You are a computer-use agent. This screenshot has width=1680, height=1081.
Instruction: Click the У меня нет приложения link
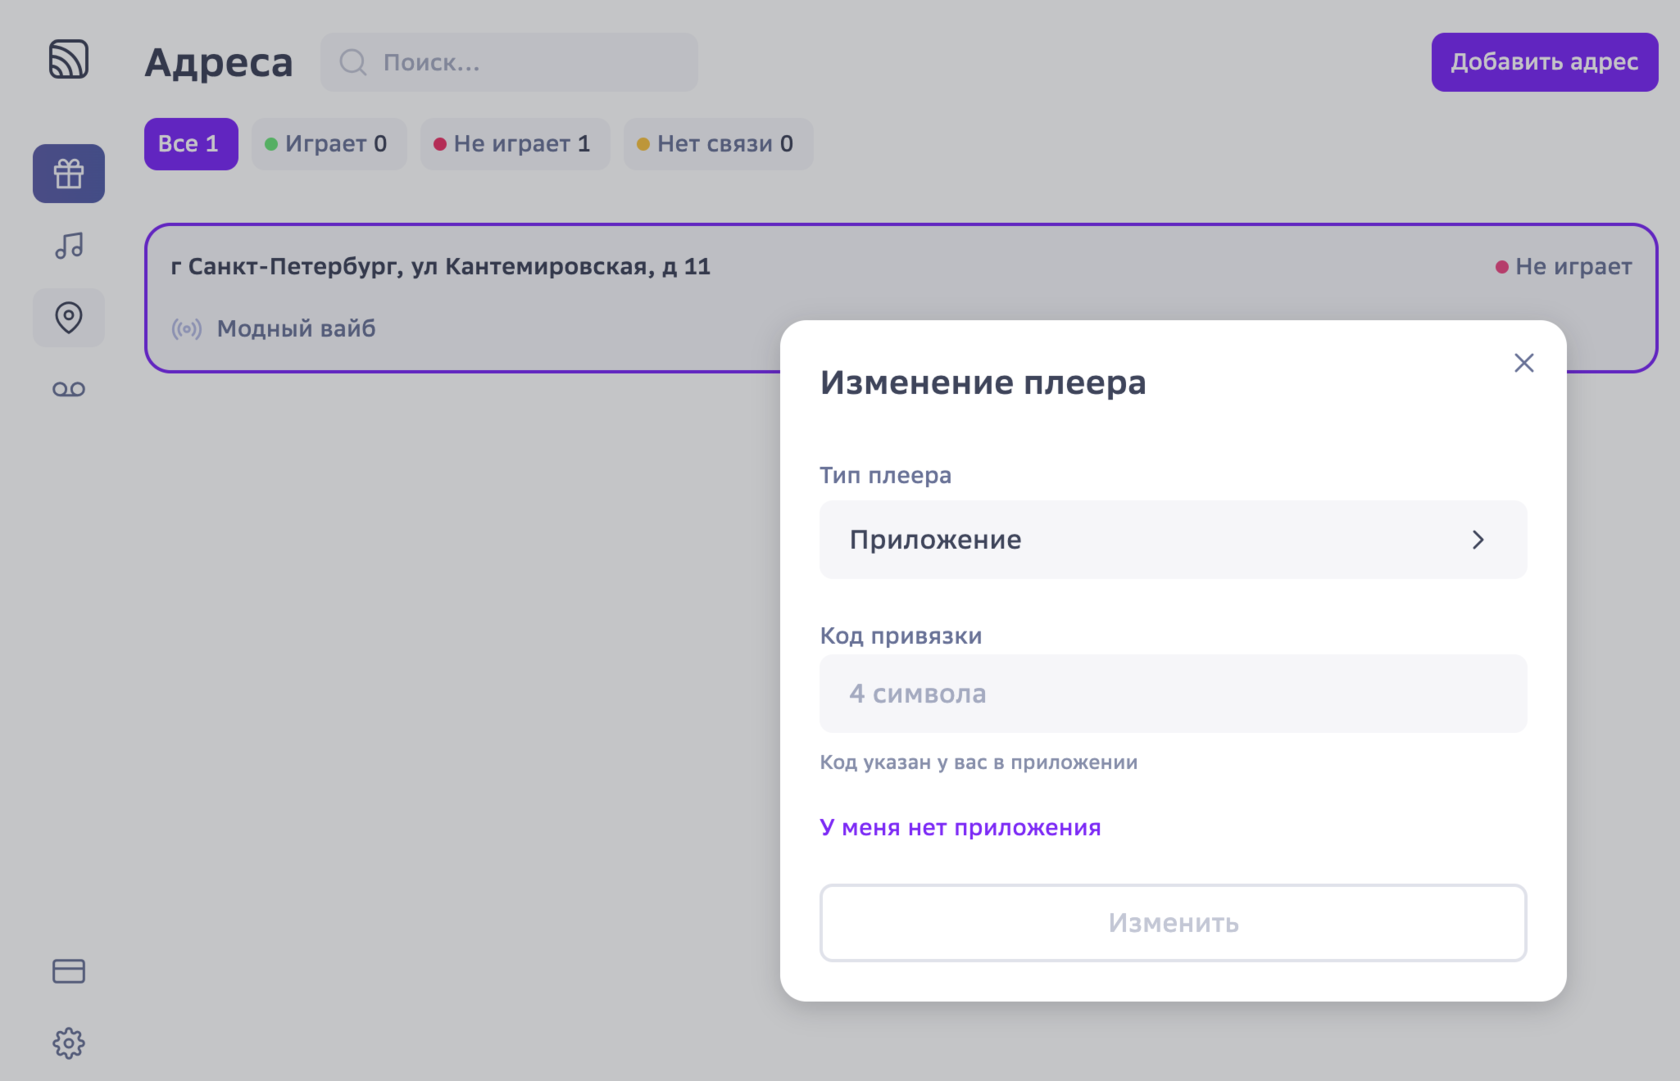(960, 828)
